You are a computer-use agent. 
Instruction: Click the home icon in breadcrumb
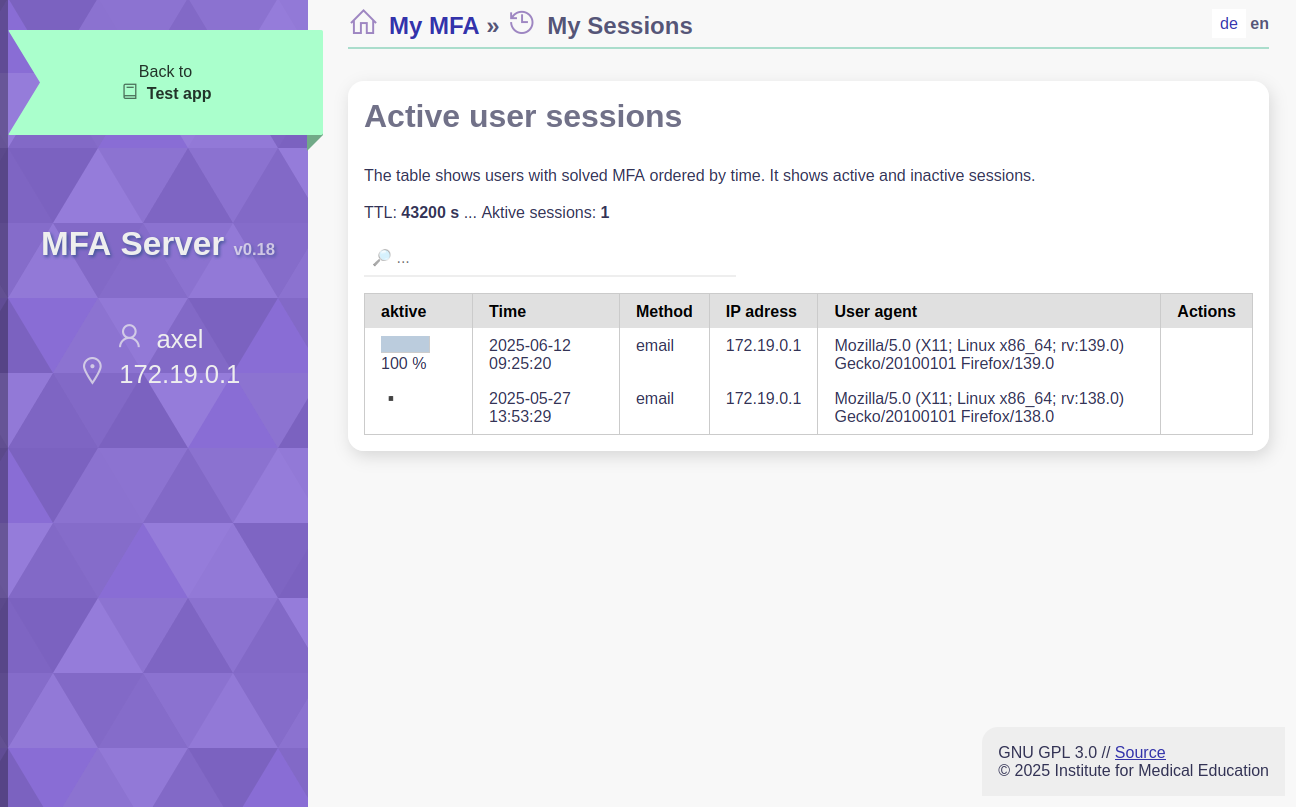pyautogui.click(x=363, y=22)
